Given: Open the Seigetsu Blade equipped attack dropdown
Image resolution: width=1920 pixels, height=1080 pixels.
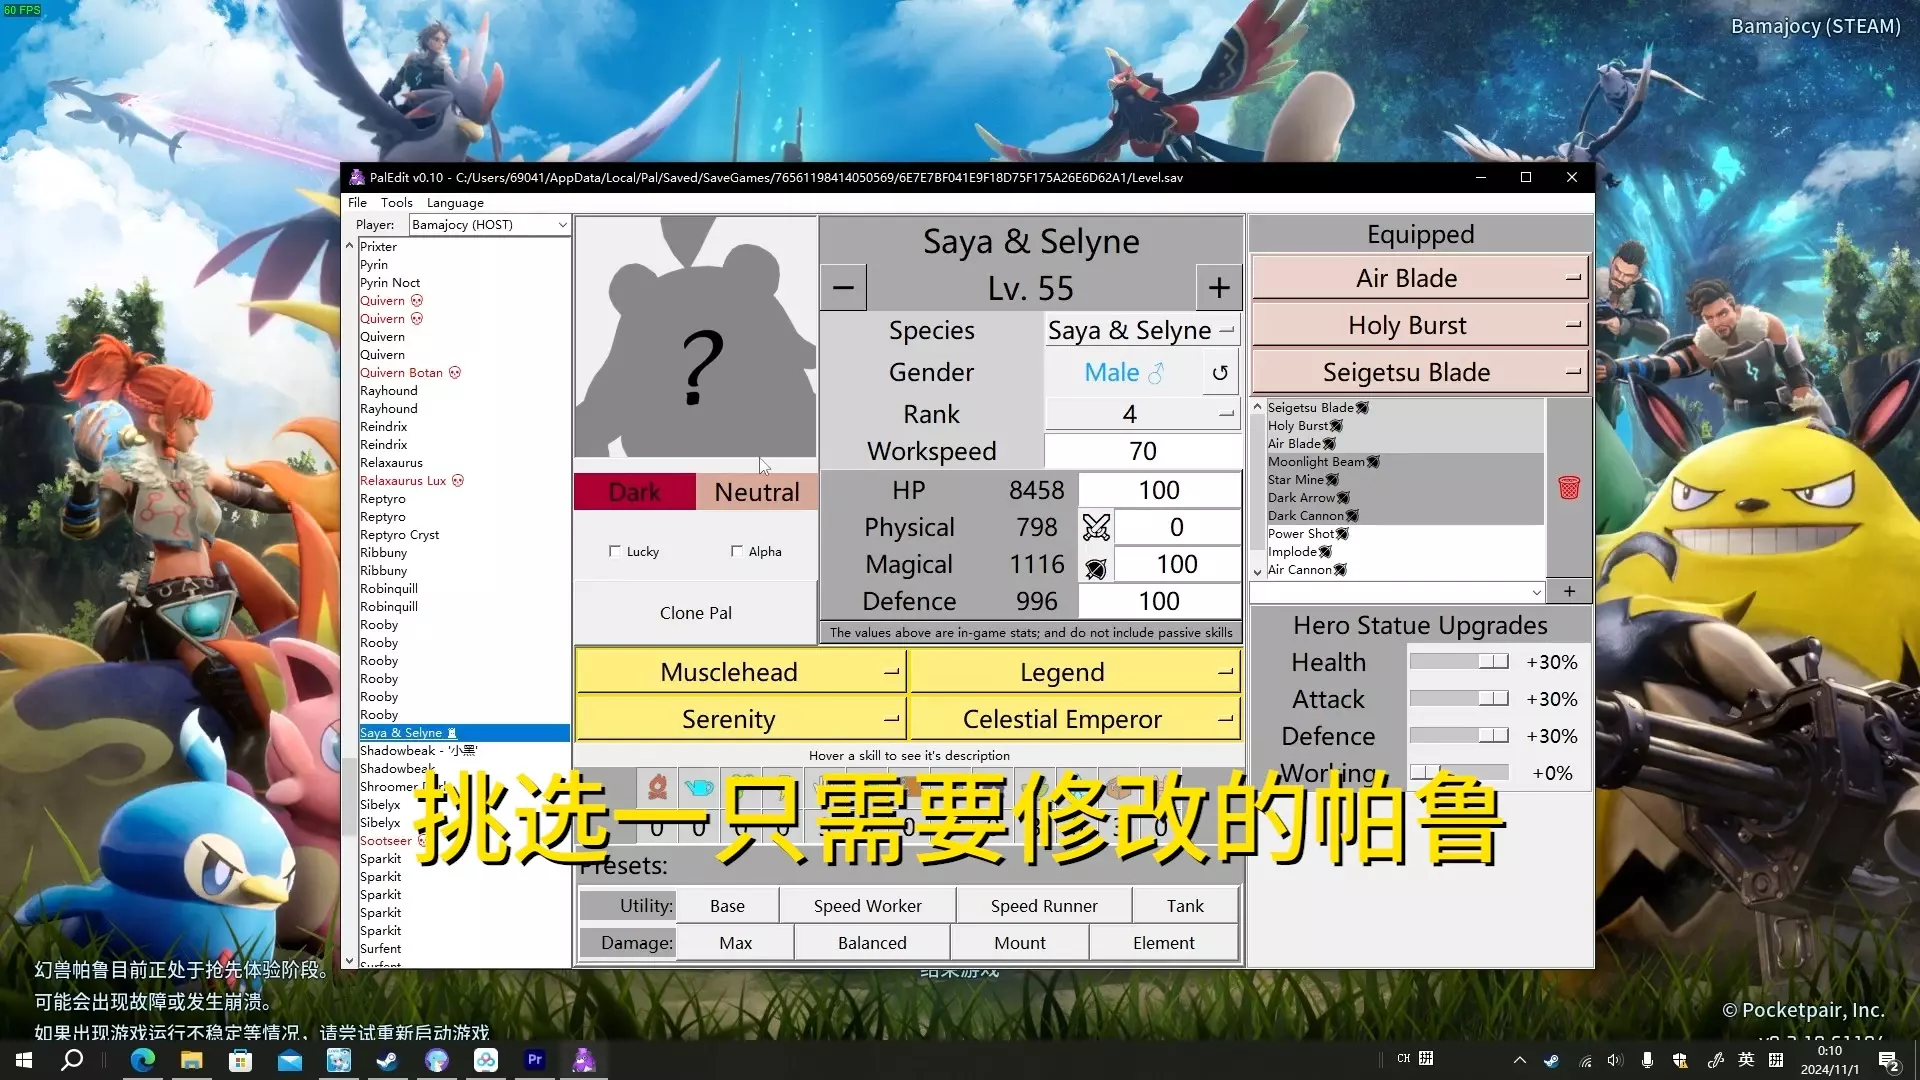Looking at the screenshot, I should [1420, 372].
